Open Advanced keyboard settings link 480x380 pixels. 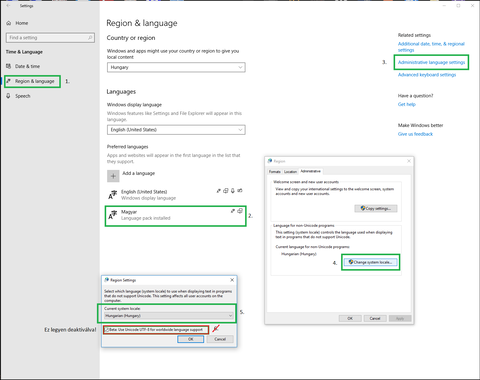[427, 75]
